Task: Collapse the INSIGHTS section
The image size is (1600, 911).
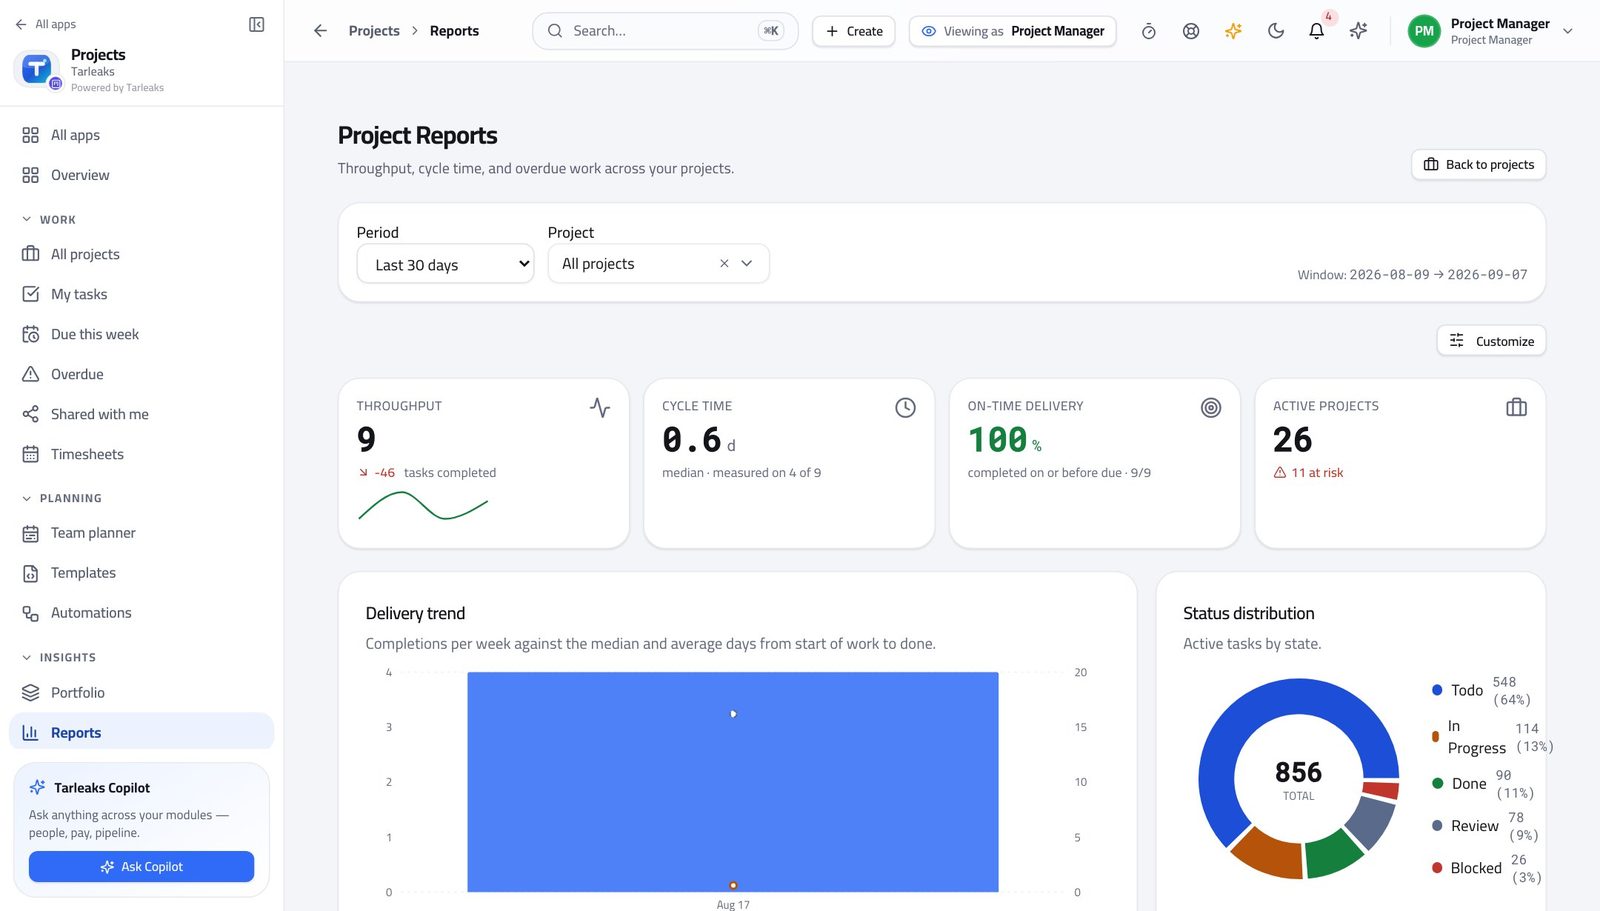Action: point(59,657)
